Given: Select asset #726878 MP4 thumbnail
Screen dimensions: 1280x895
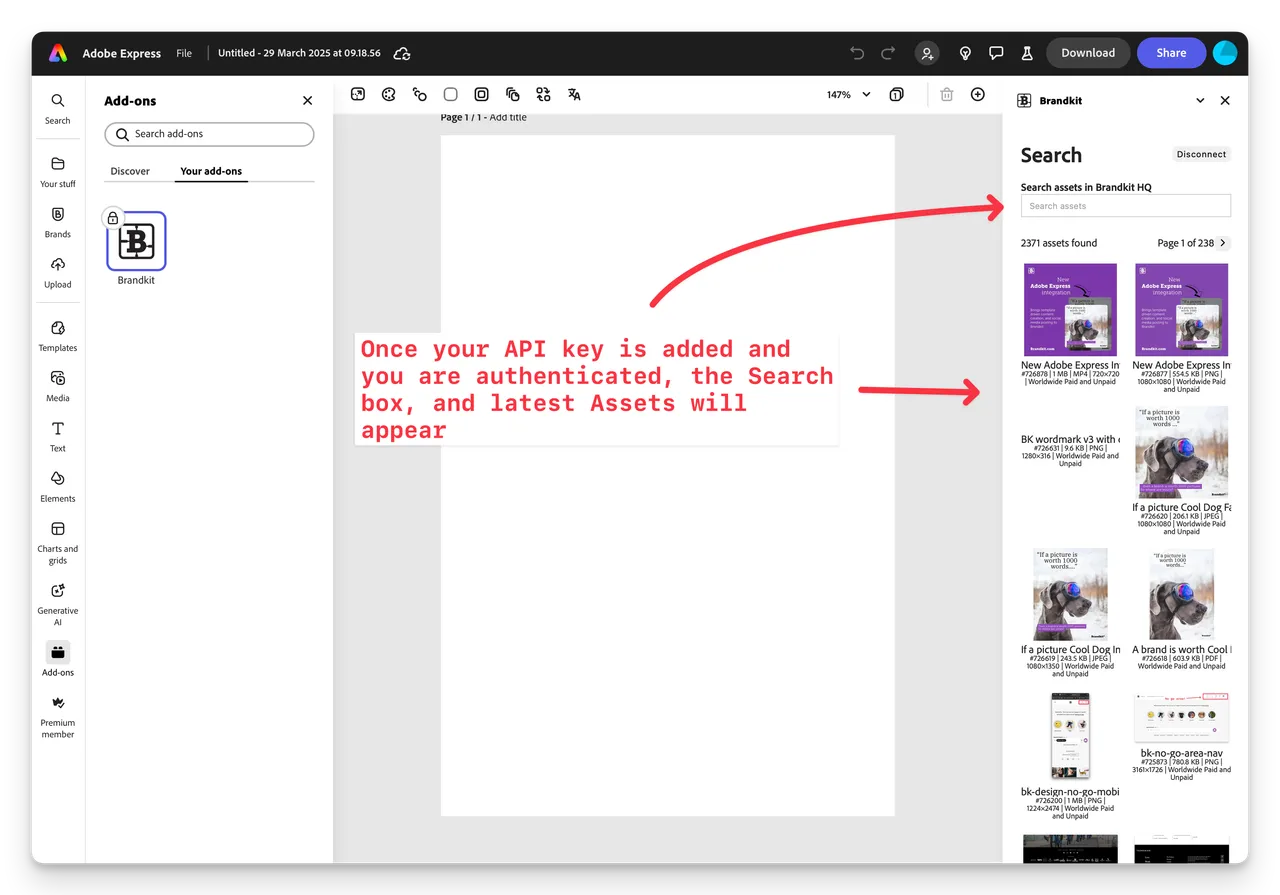Looking at the screenshot, I should tap(1070, 309).
